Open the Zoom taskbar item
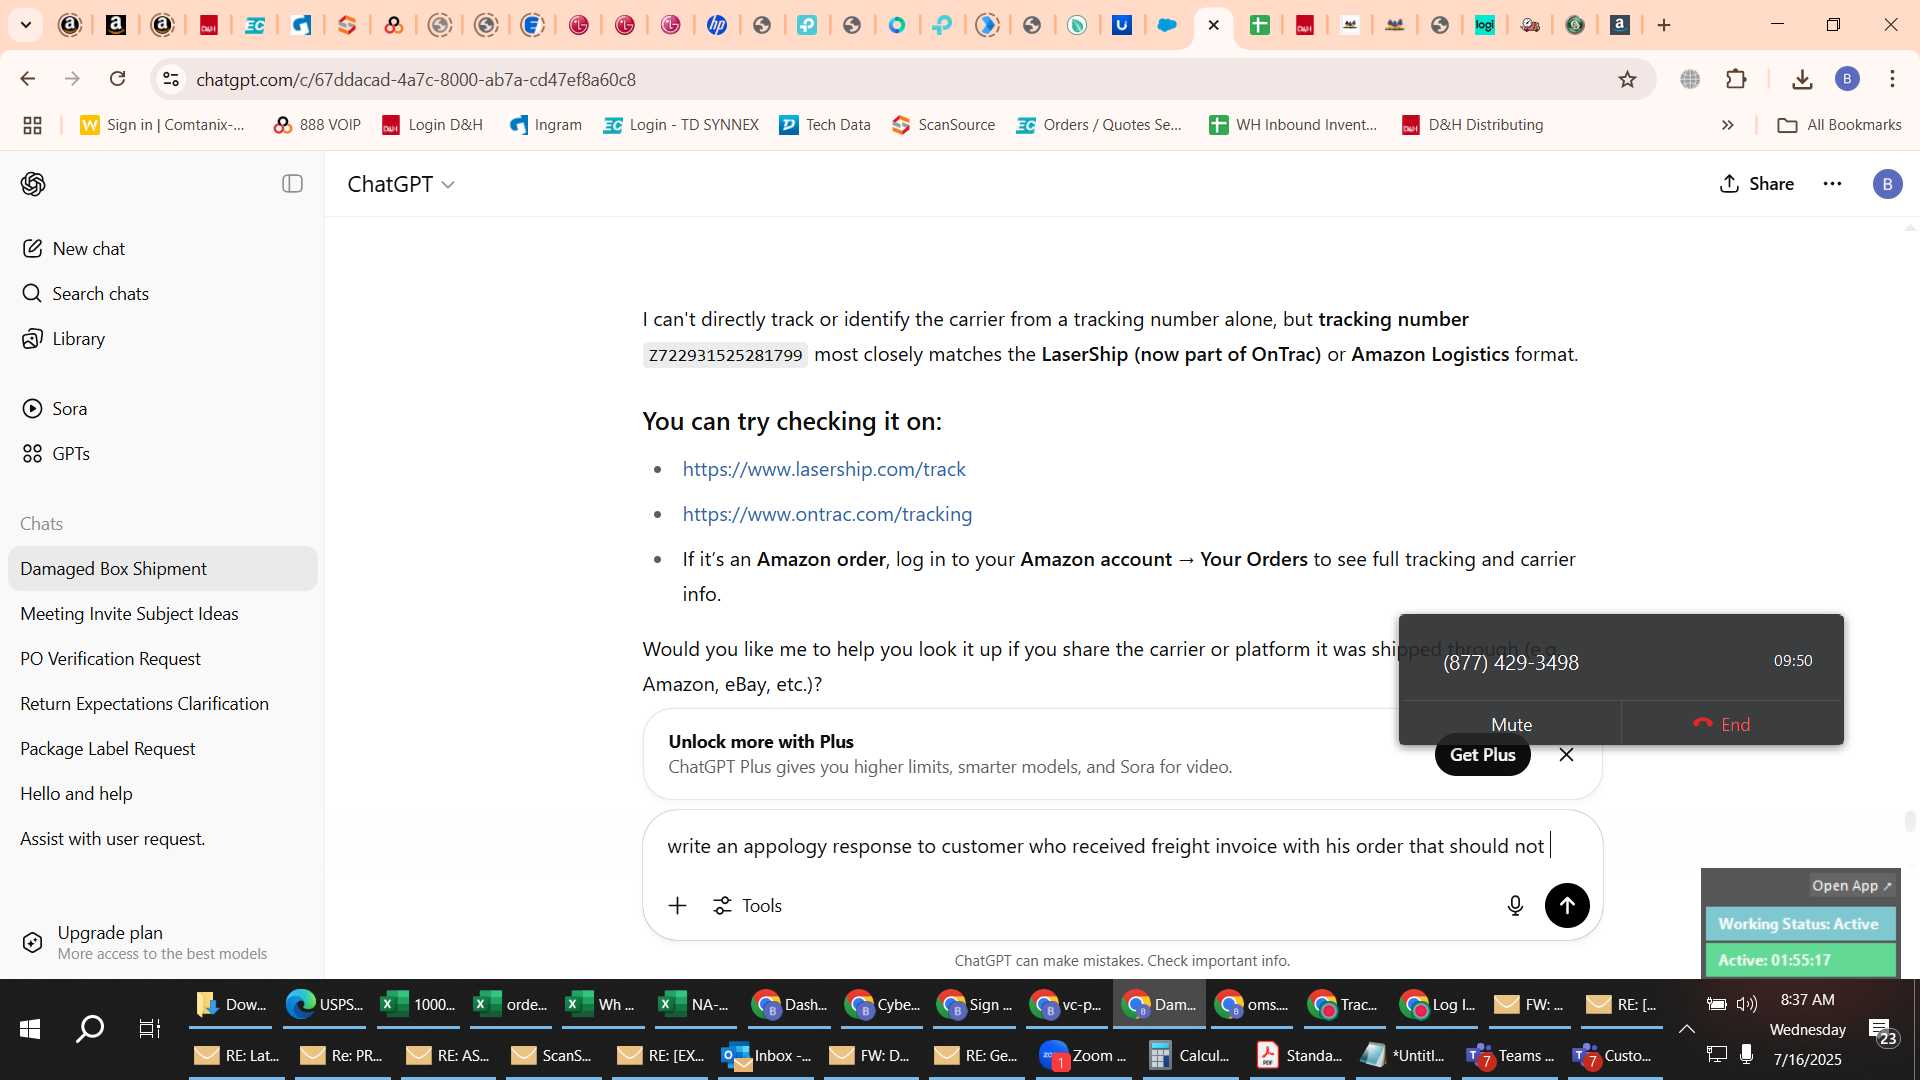Screen dimensions: 1920x1080 [x=1084, y=1055]
